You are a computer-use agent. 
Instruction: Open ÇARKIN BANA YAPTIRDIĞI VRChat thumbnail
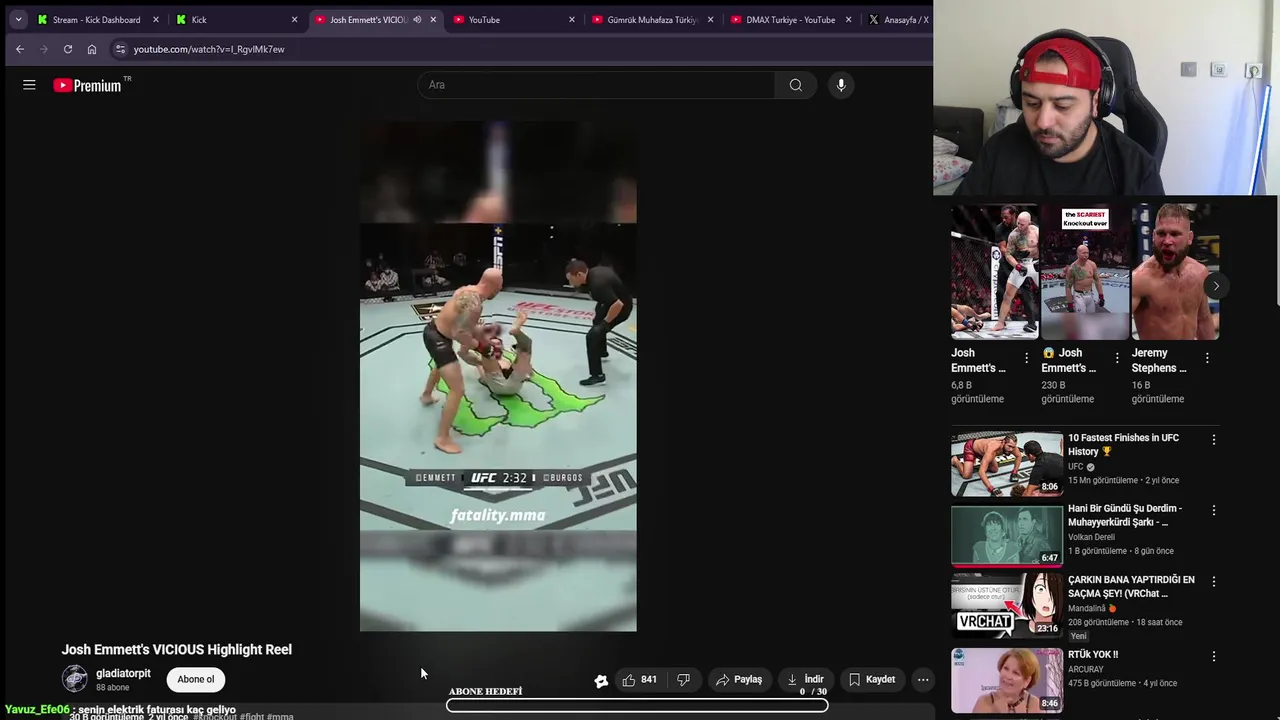[1007, 606]
